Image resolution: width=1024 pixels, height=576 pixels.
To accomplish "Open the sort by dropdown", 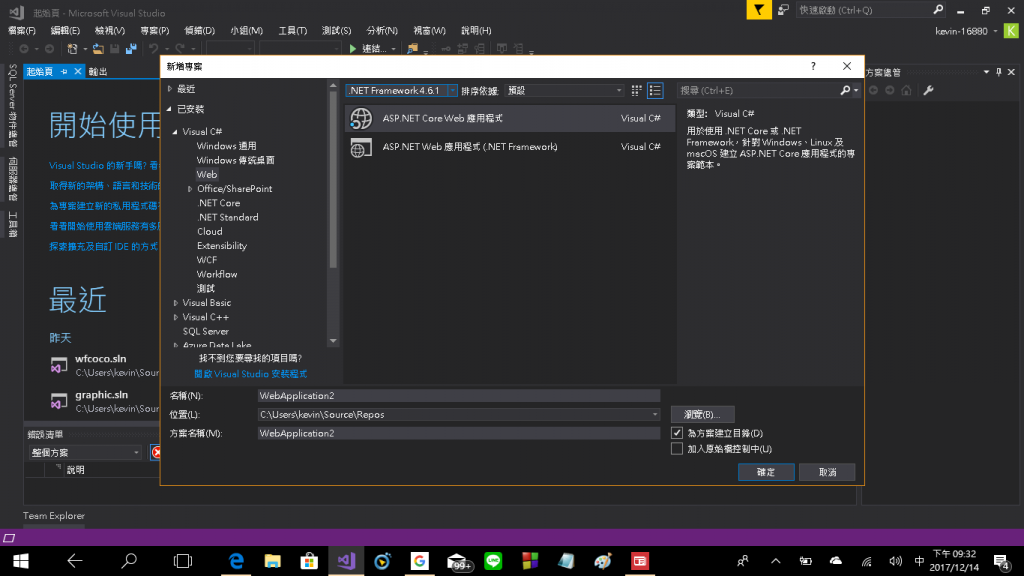I will point(566,91).
